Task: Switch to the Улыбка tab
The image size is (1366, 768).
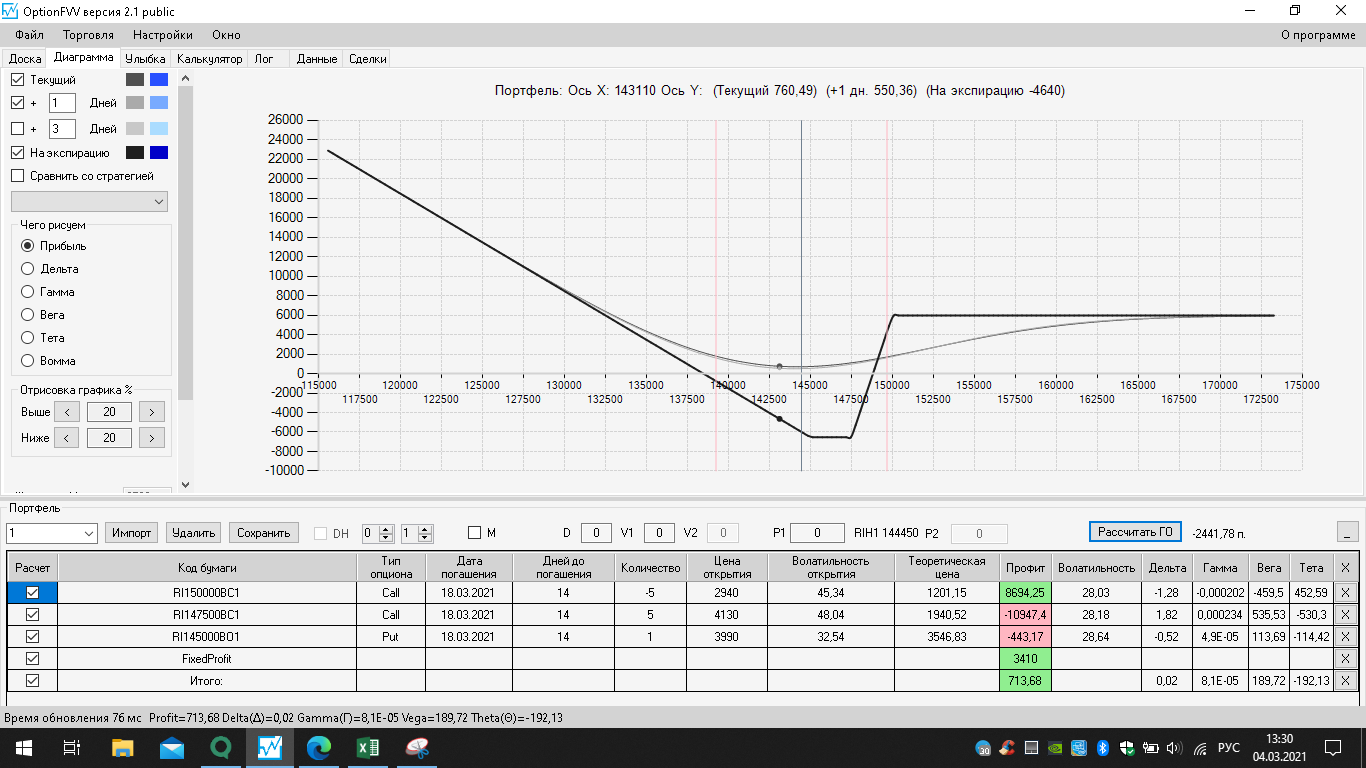Action: pyautogui.click(x=146, y=59)
